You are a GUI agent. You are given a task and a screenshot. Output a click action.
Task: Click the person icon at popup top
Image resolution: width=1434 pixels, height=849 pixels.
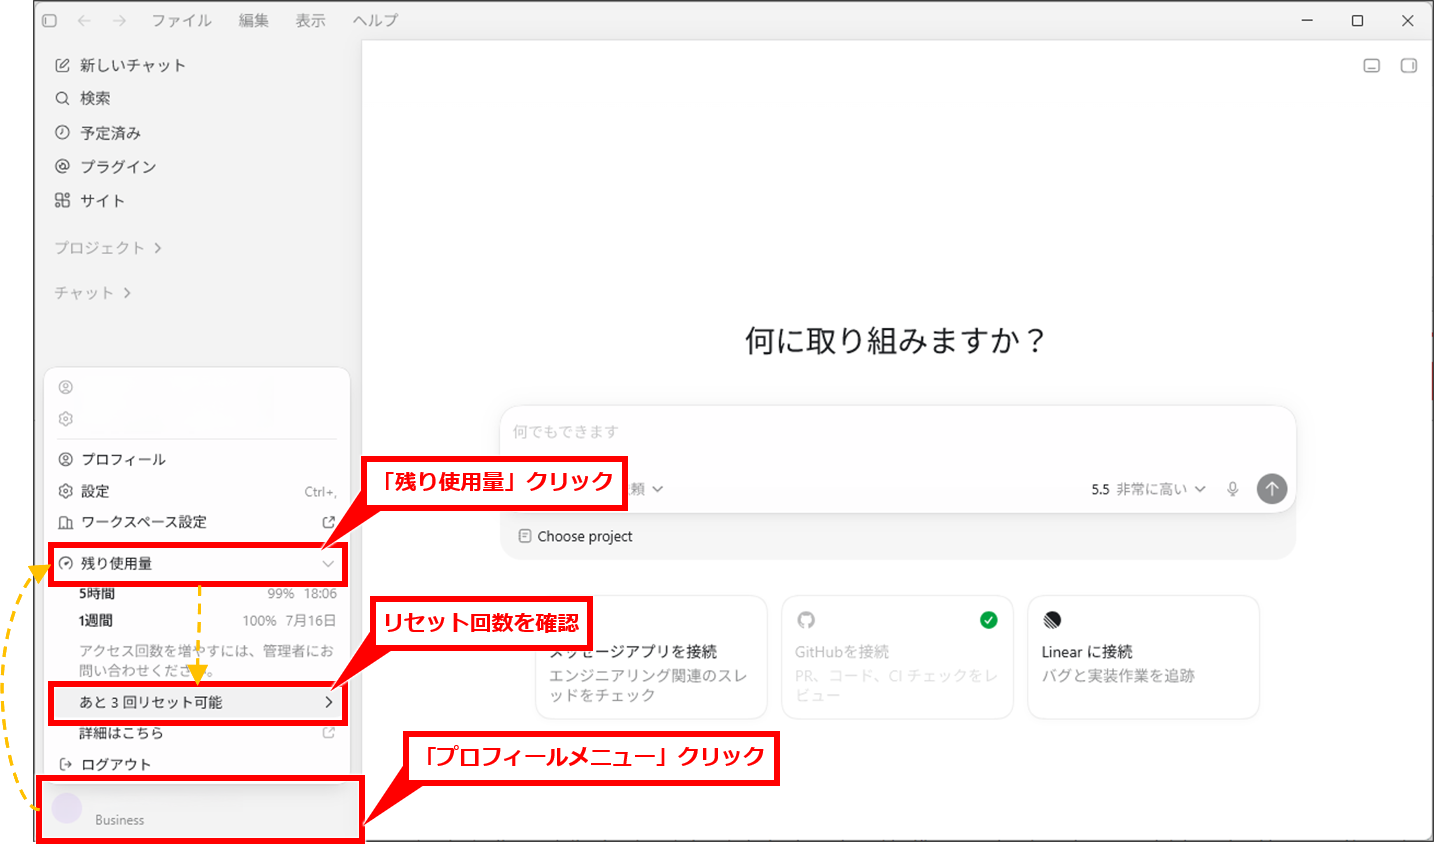pyautogui.click(x=66, y=387)
